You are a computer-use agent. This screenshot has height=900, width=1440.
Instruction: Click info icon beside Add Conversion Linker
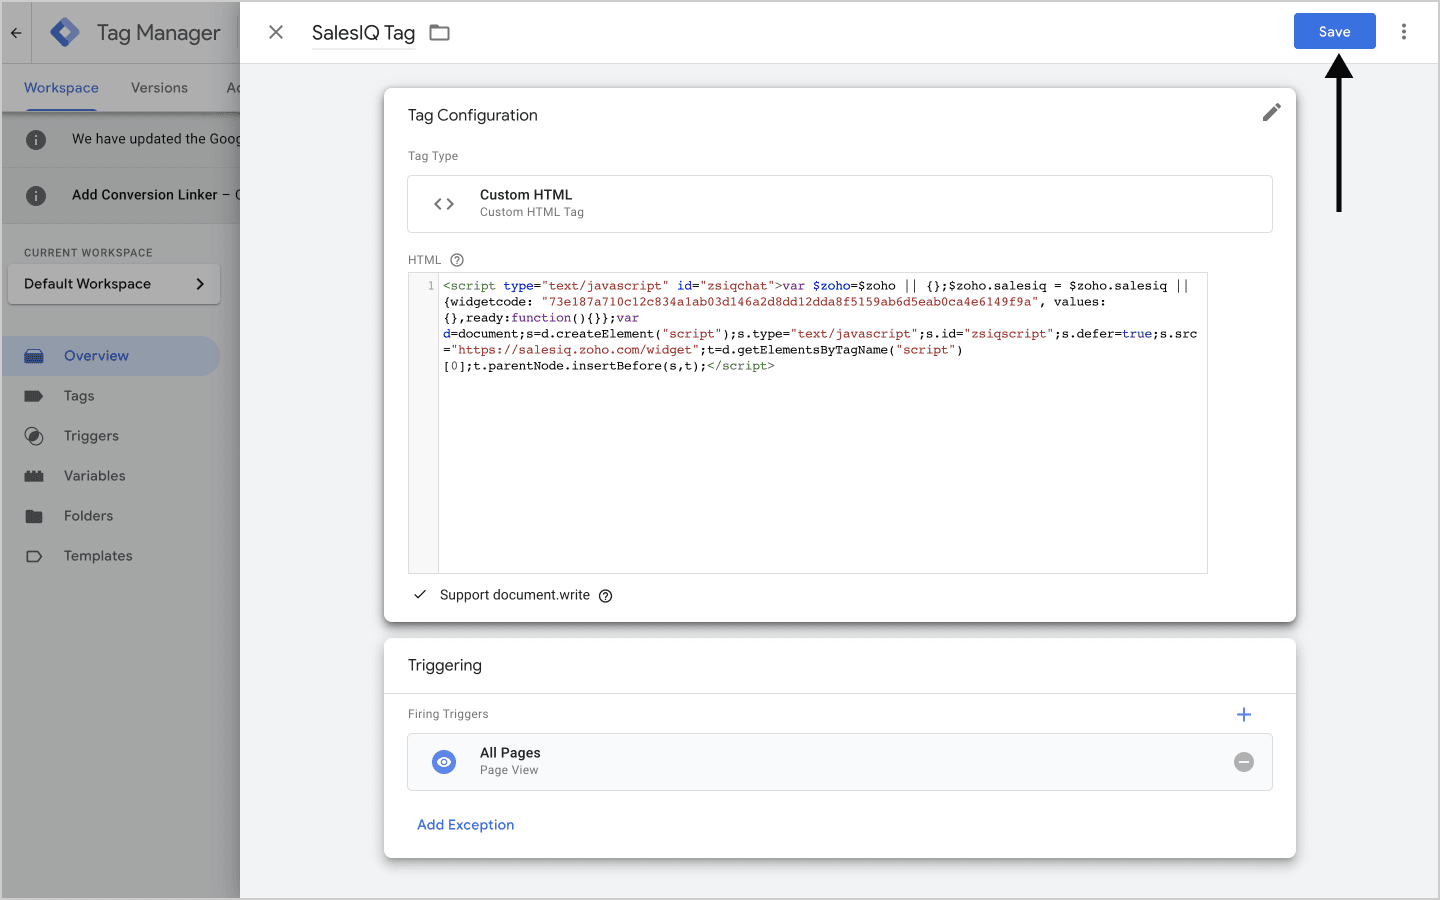click(x=36, y=196)
